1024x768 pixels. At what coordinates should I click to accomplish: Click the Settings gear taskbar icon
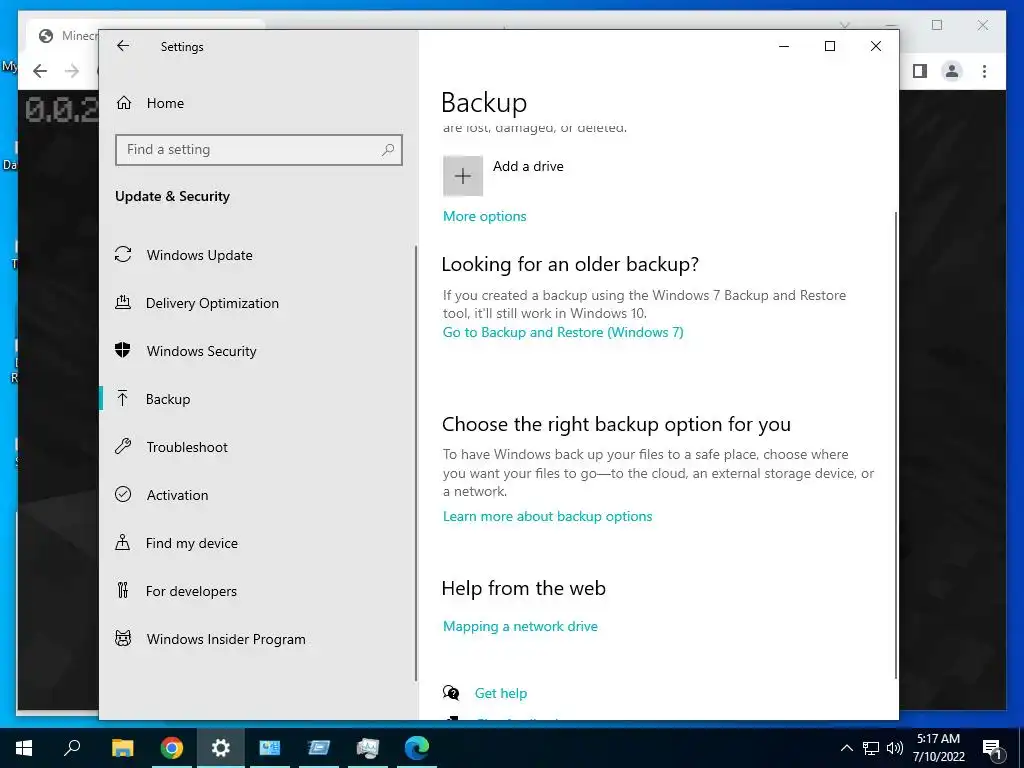(x=221, y=748)
